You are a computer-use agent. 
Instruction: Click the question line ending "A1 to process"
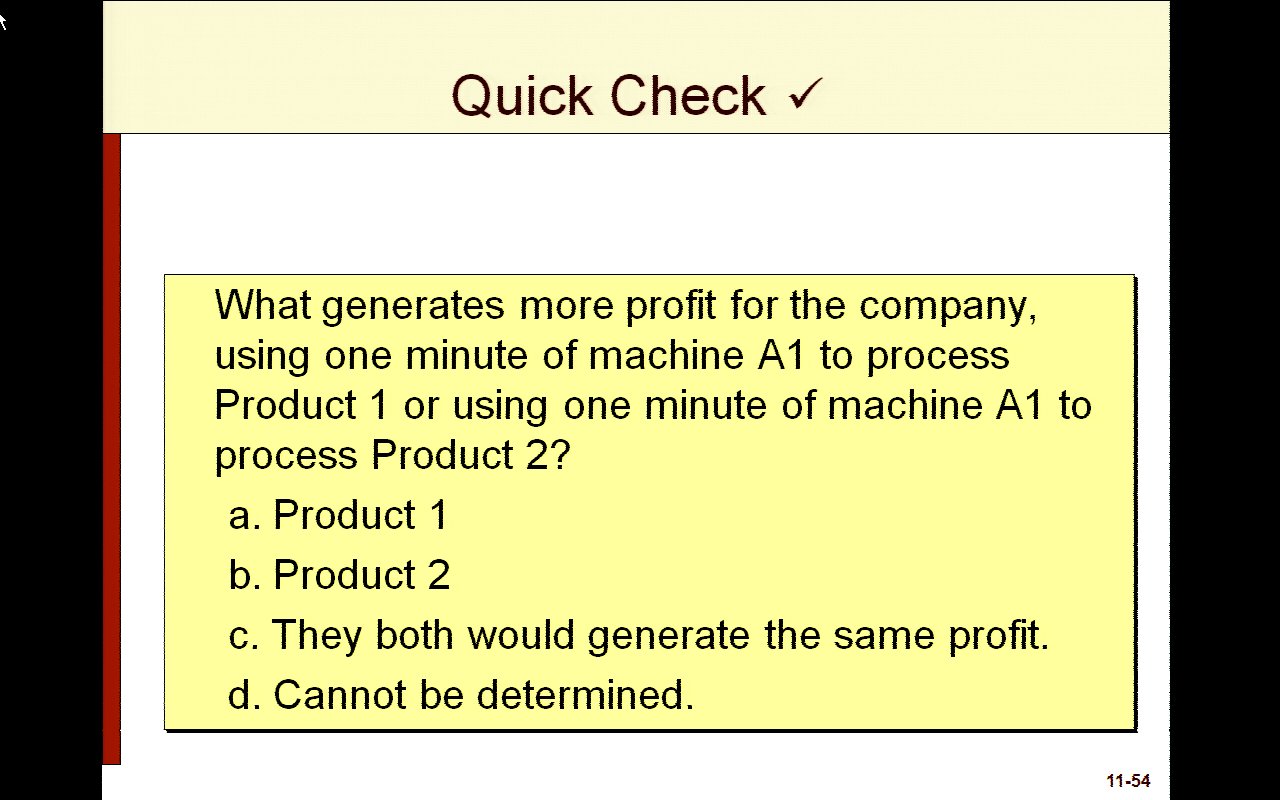pos(612,356)
